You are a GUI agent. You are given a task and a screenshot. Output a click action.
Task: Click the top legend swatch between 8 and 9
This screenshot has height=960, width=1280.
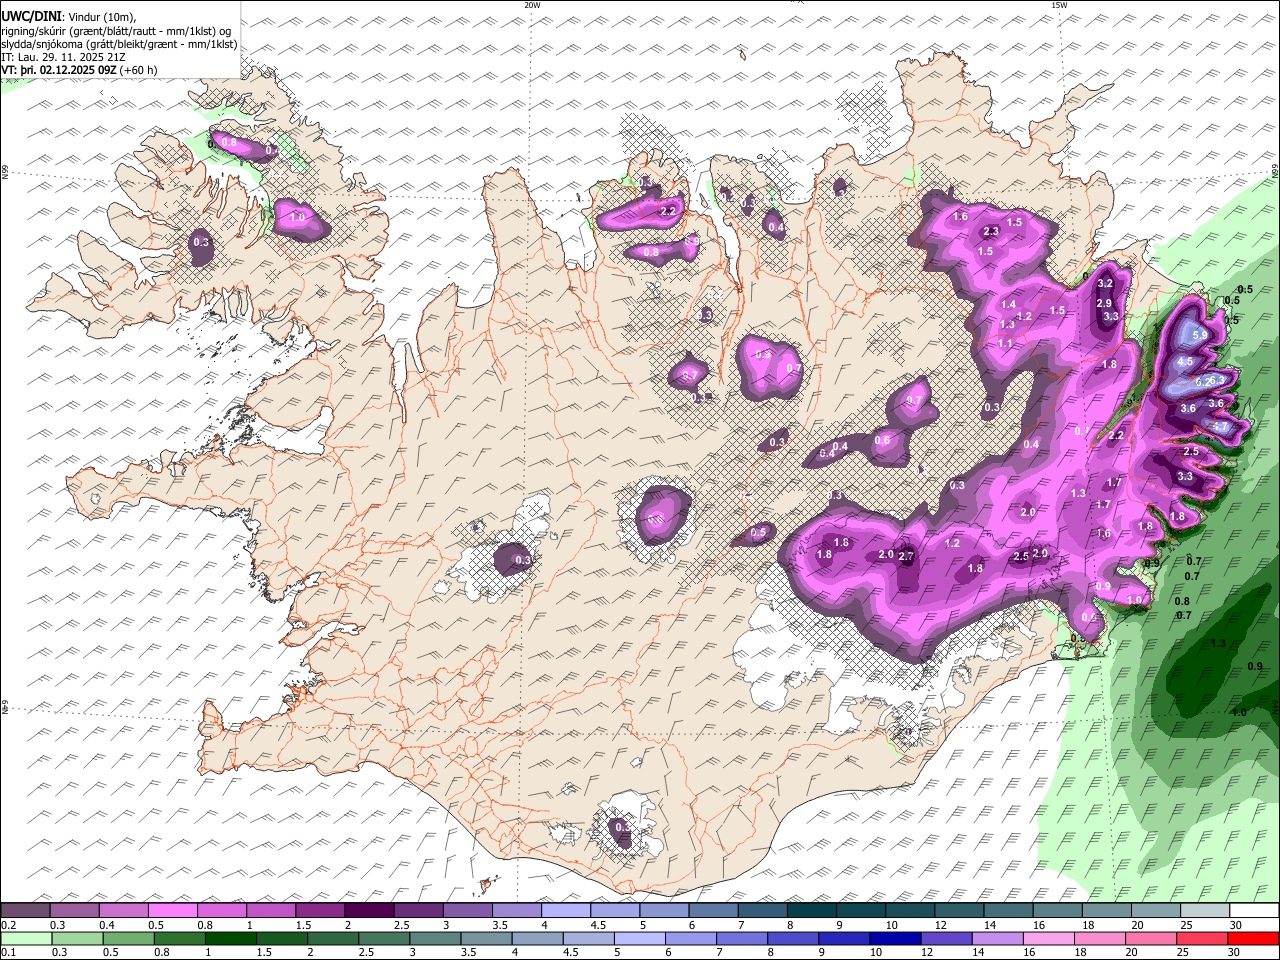[x=812, y=910]
